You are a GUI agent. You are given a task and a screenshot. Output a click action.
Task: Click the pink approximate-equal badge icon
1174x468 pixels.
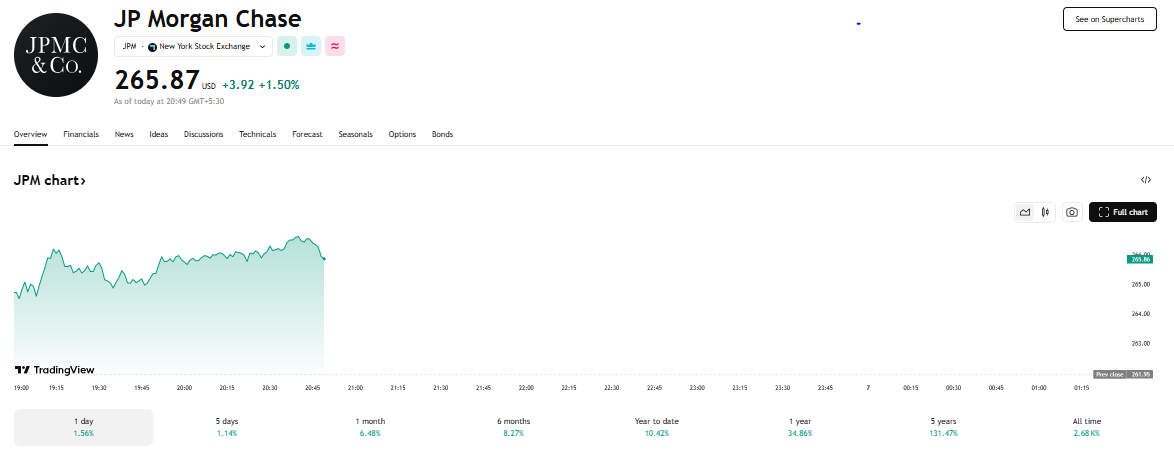coord(335,46)
